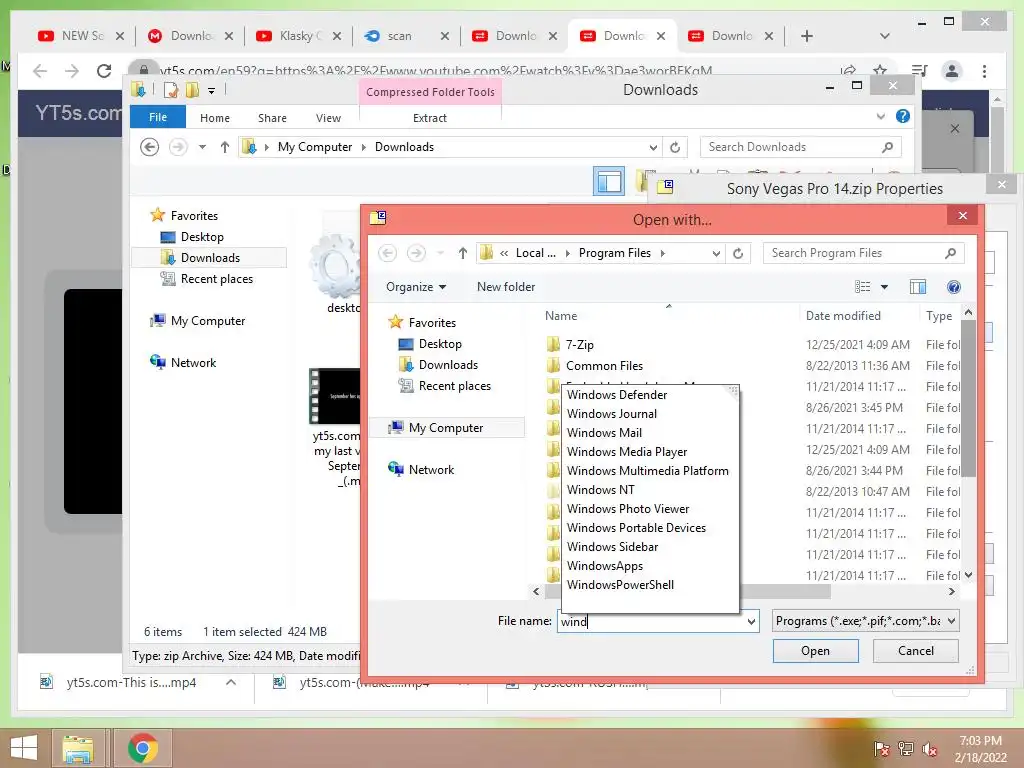1024x768 pixels.
Task: Reload the Chrome page
Action: (x=103, y=71)
